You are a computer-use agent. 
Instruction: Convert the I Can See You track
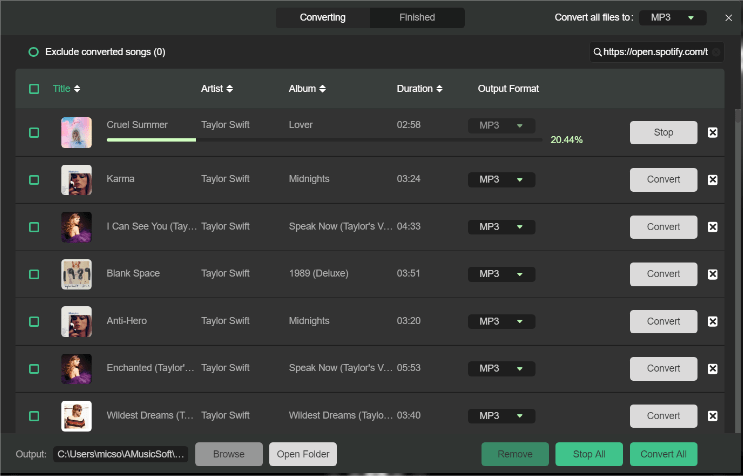tap(663, 227)
